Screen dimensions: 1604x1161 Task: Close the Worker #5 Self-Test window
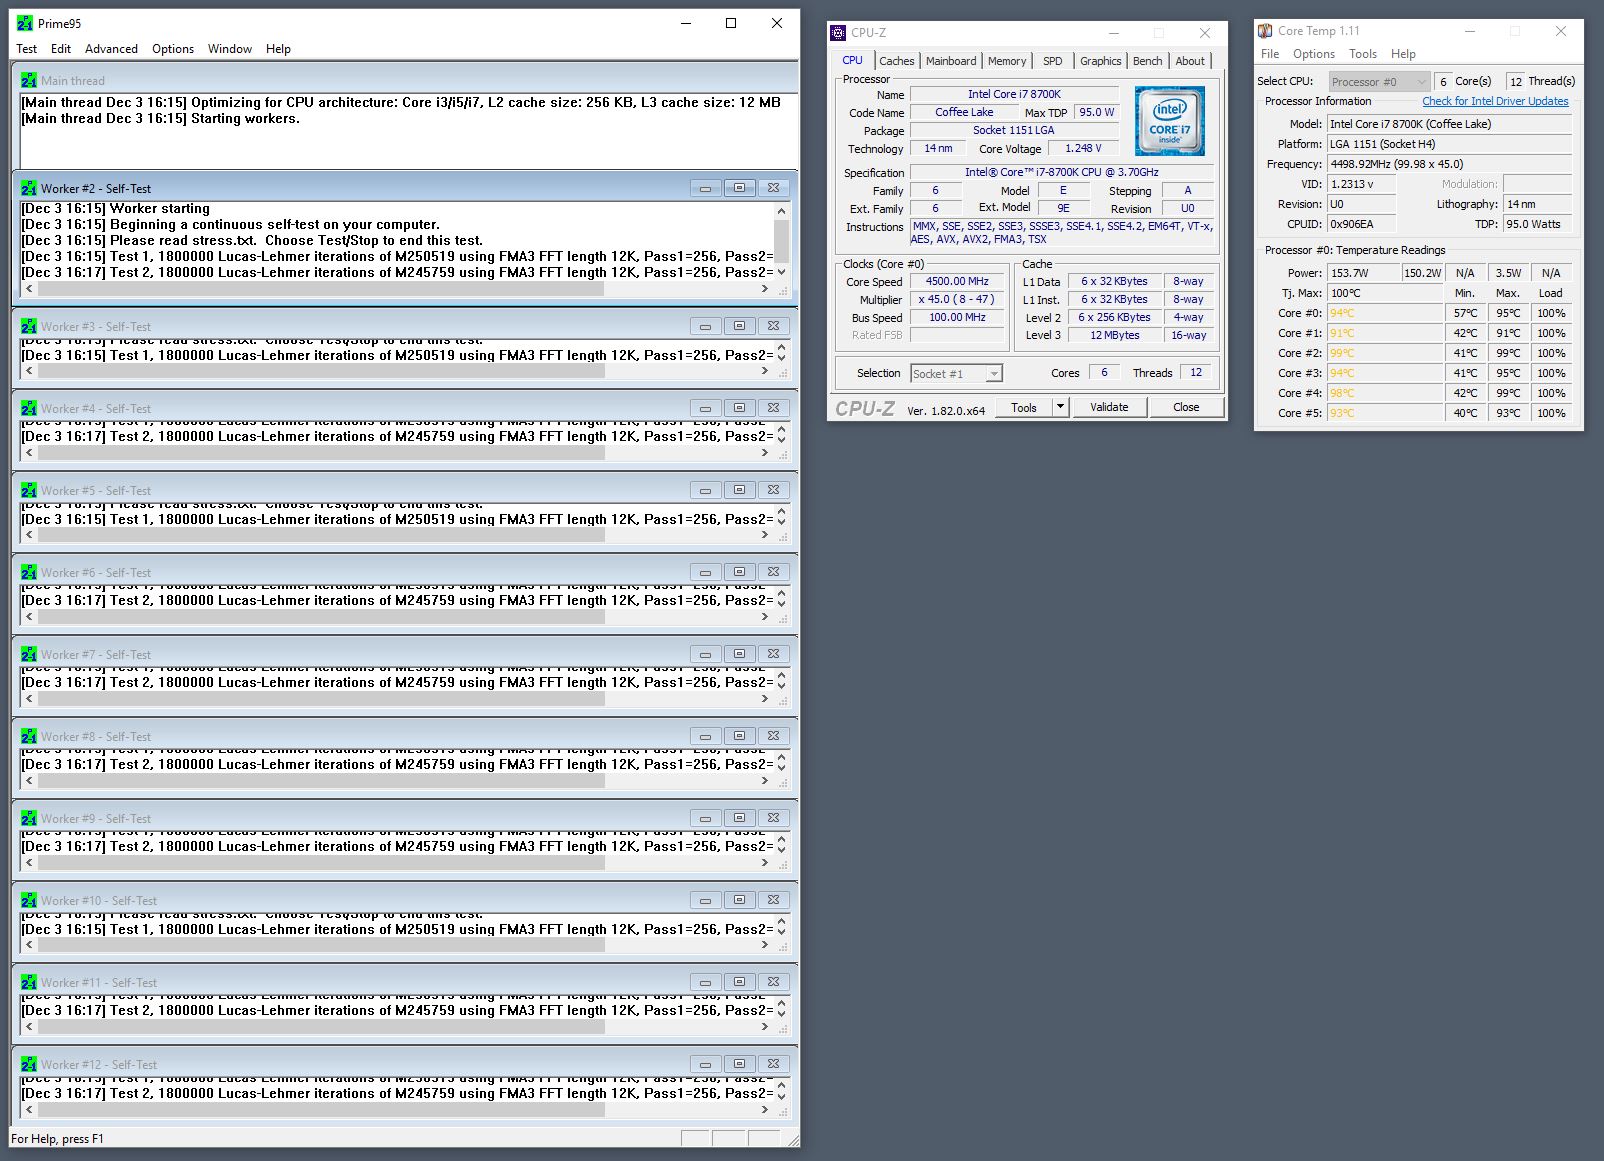773,490
